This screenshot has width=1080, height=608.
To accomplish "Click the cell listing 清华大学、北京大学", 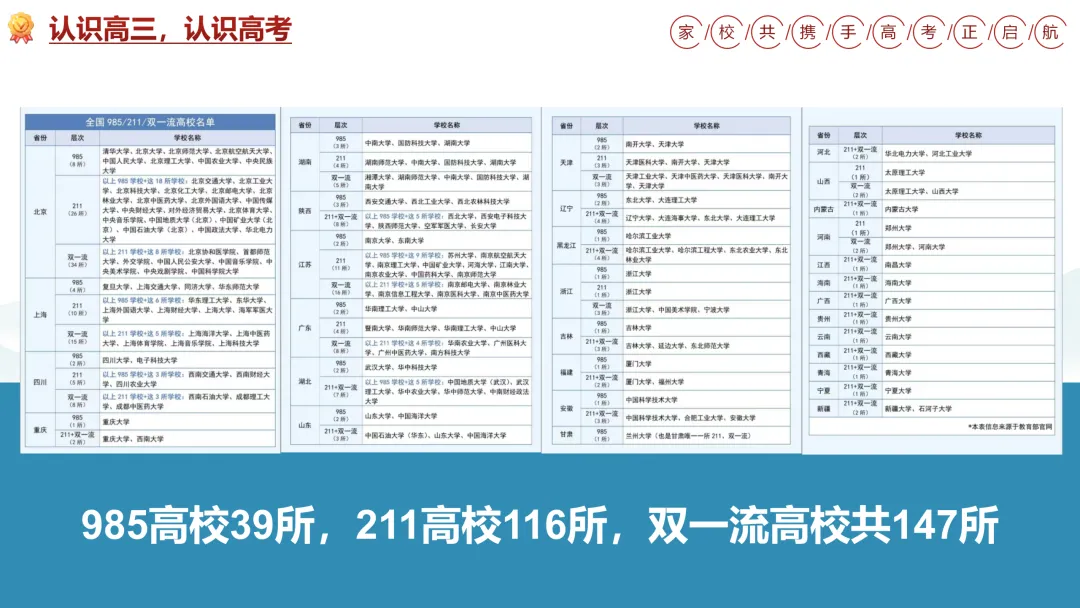I will pyautogui.click(x=187, y=160).
